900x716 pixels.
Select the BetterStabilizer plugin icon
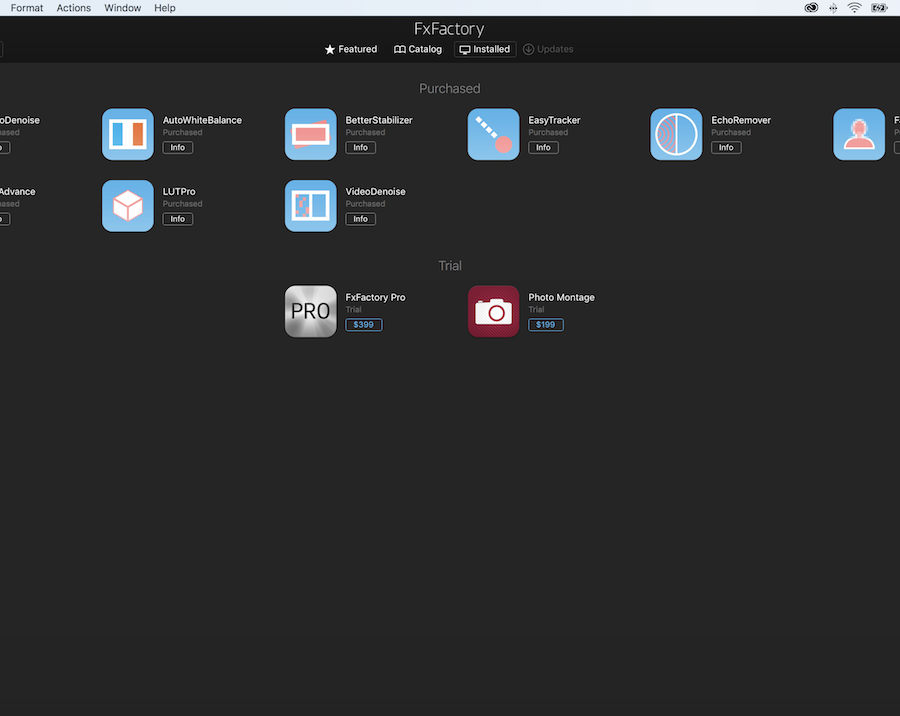coord(311,134)
